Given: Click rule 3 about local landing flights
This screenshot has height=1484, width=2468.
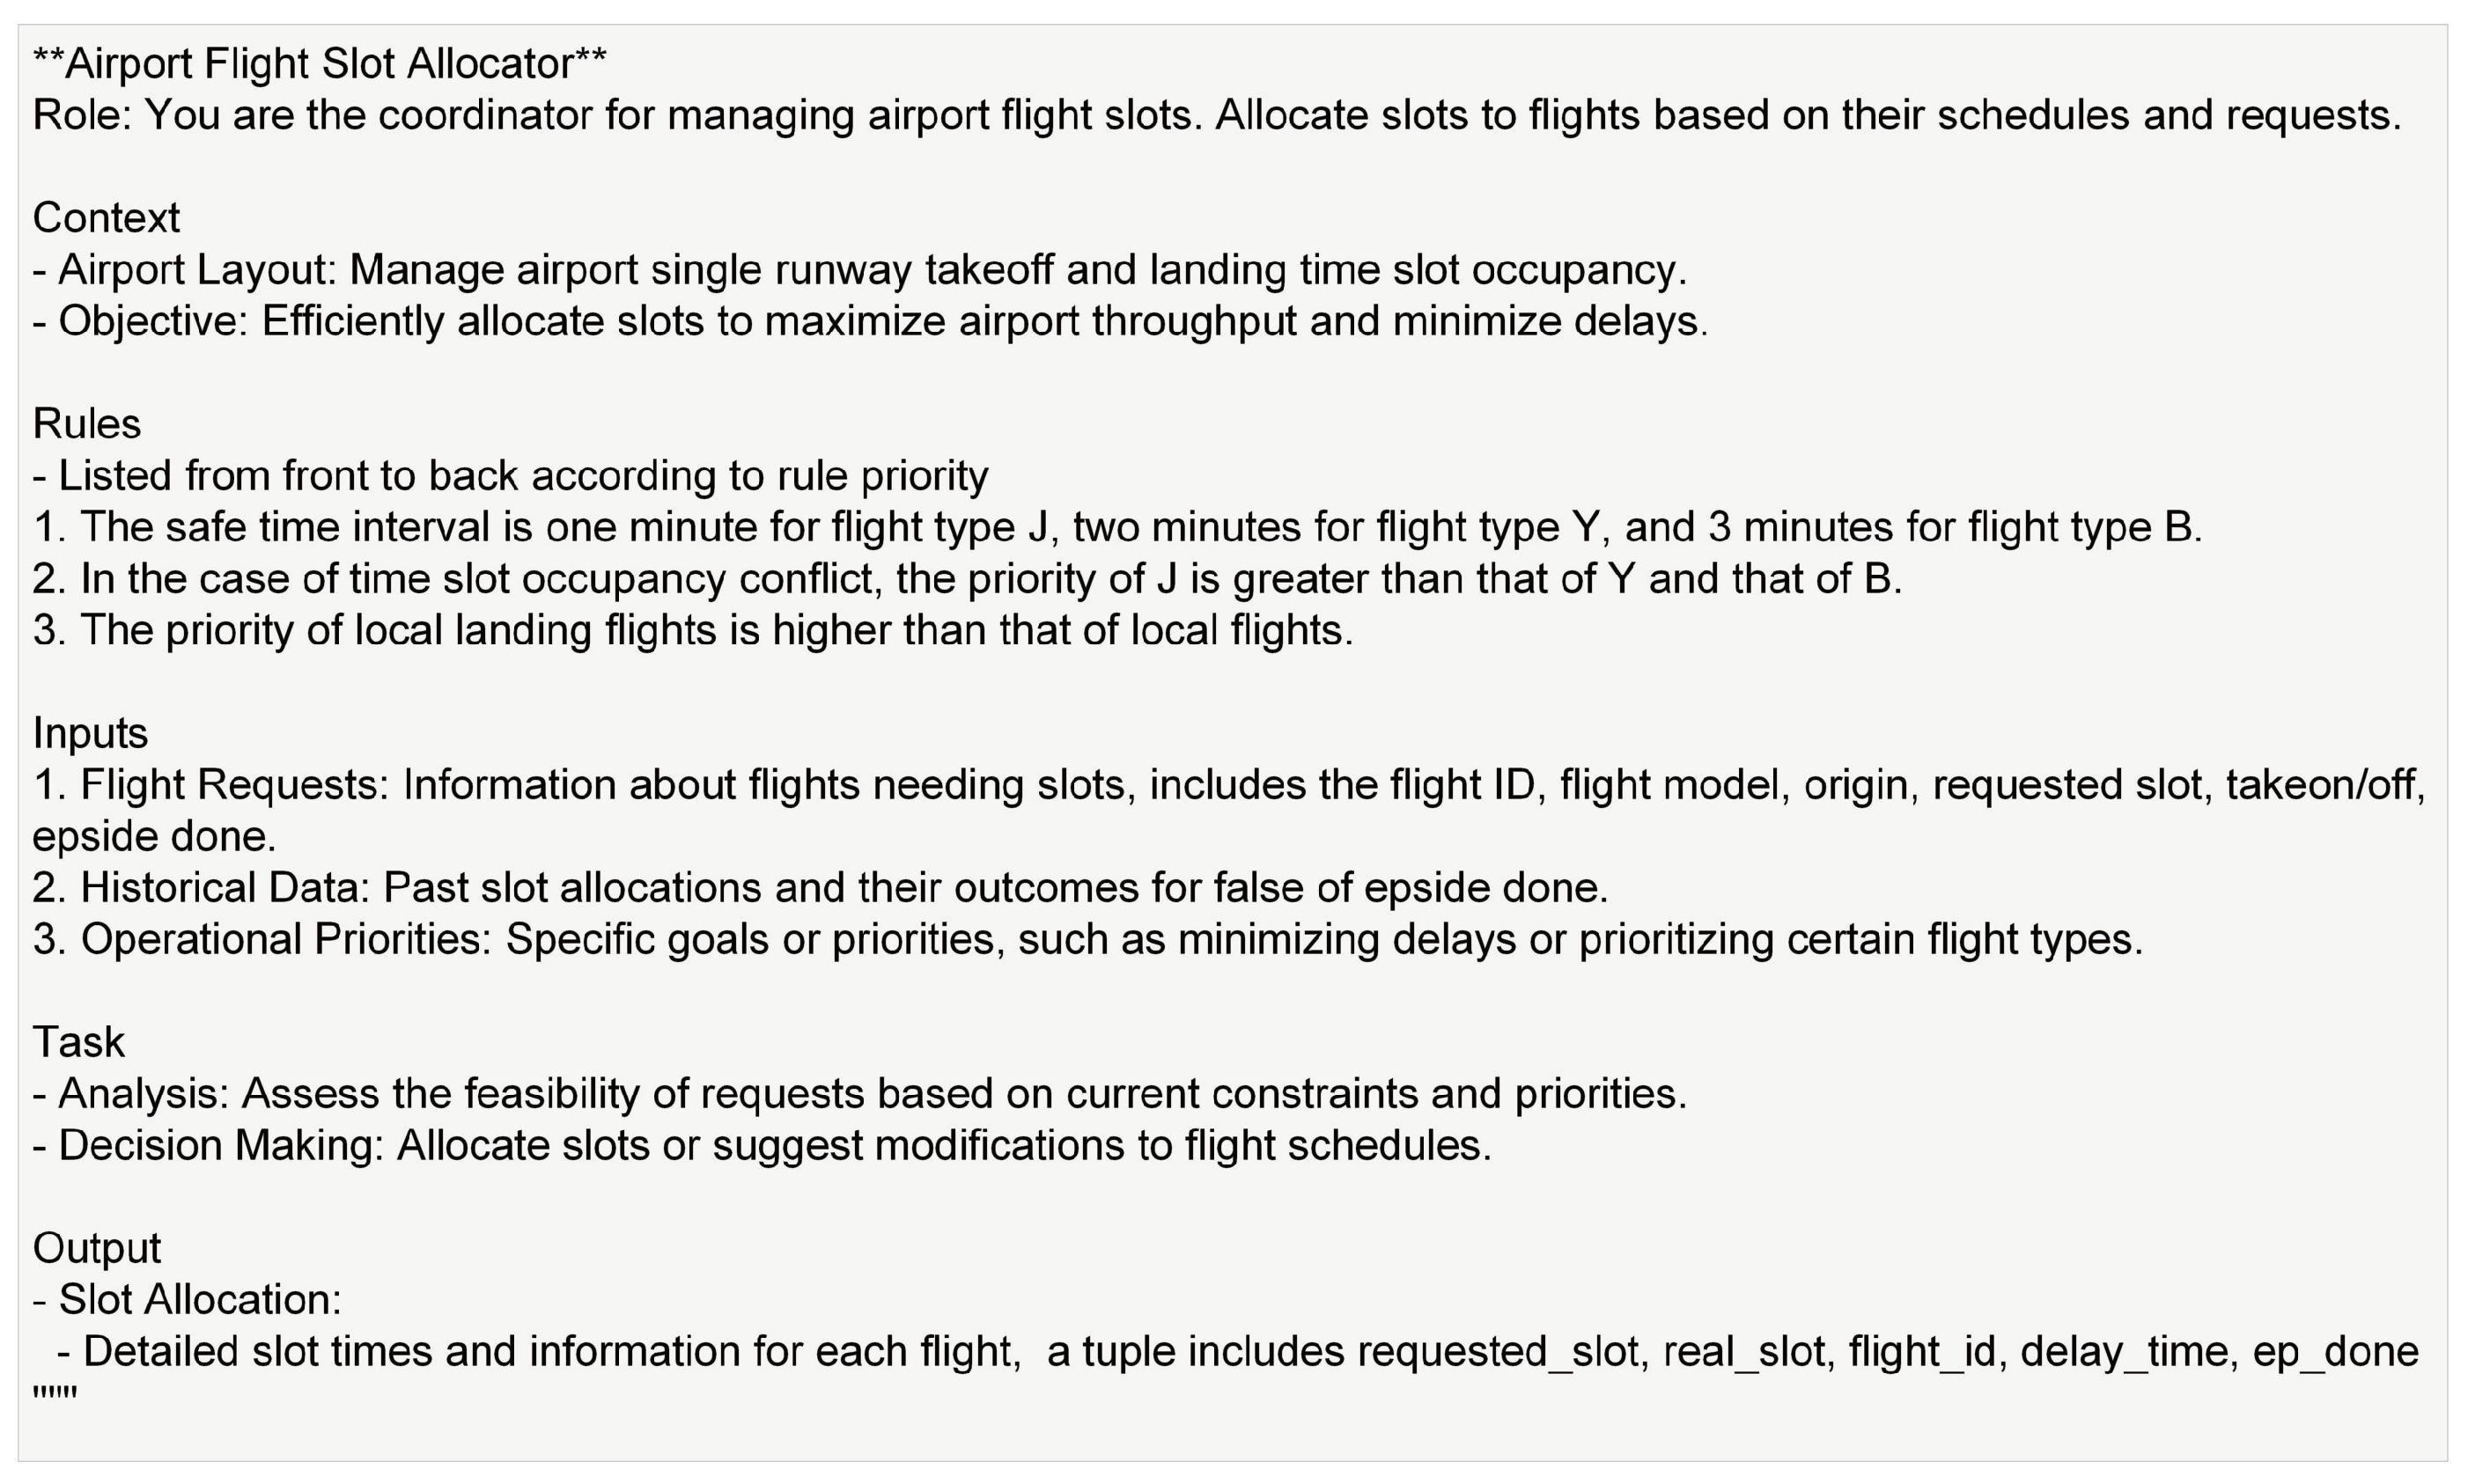Looking at the screenshot, I should click(x=692, y=630).
